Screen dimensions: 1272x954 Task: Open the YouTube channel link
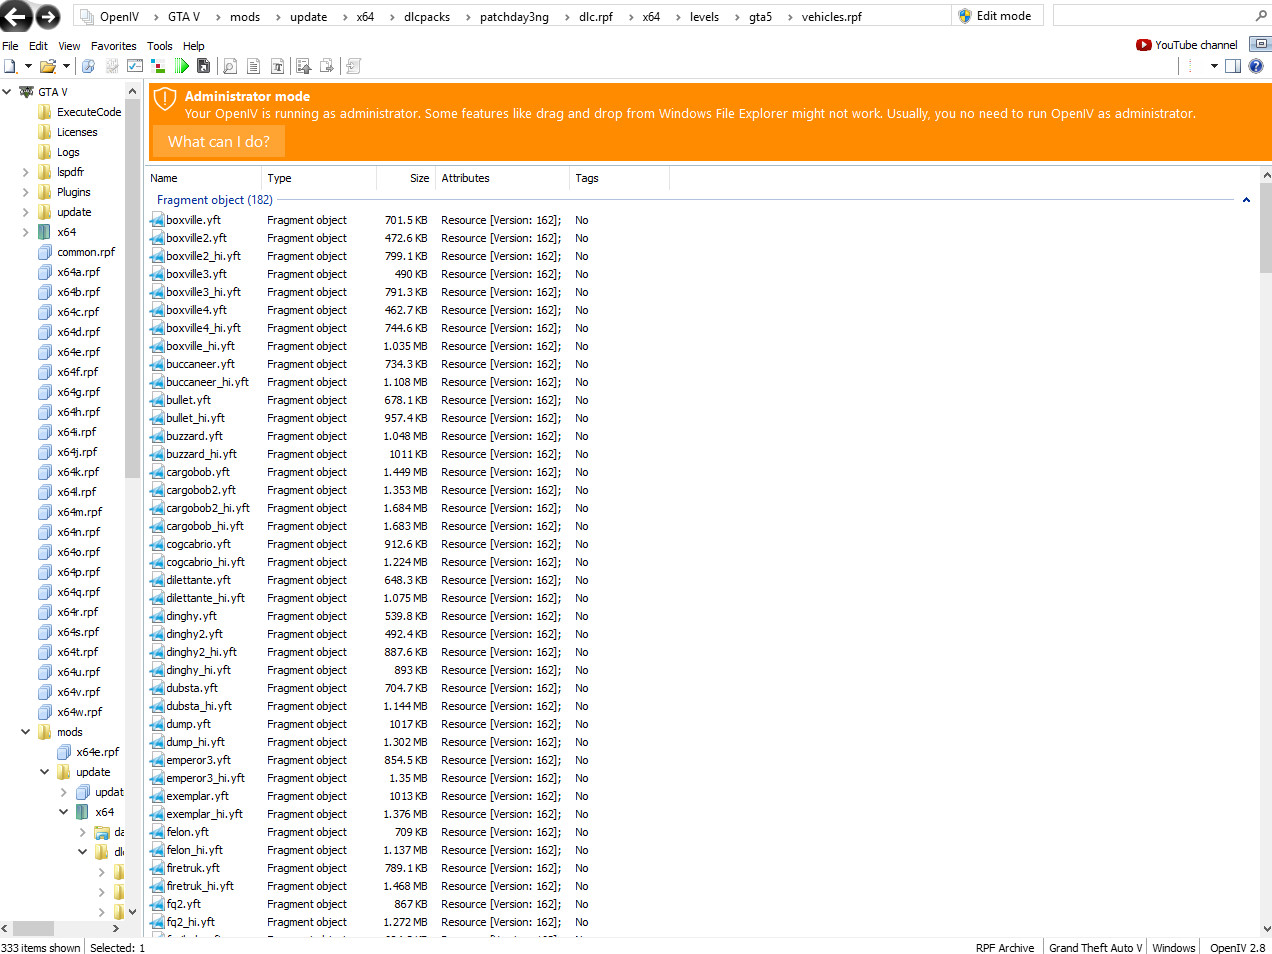click(1187, 45)
